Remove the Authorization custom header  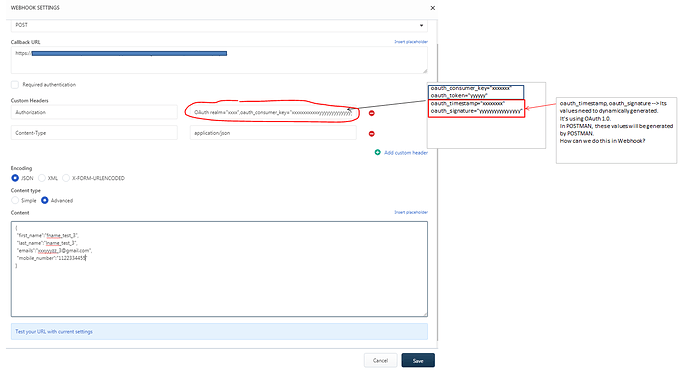pos(371,113)
